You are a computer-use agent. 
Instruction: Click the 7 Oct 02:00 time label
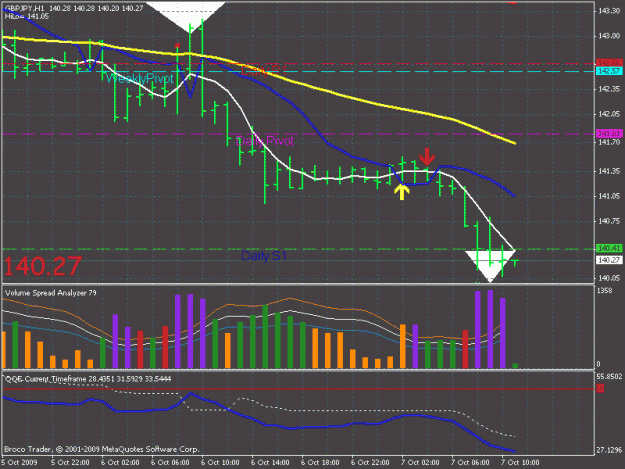click(x=420, y=463)
